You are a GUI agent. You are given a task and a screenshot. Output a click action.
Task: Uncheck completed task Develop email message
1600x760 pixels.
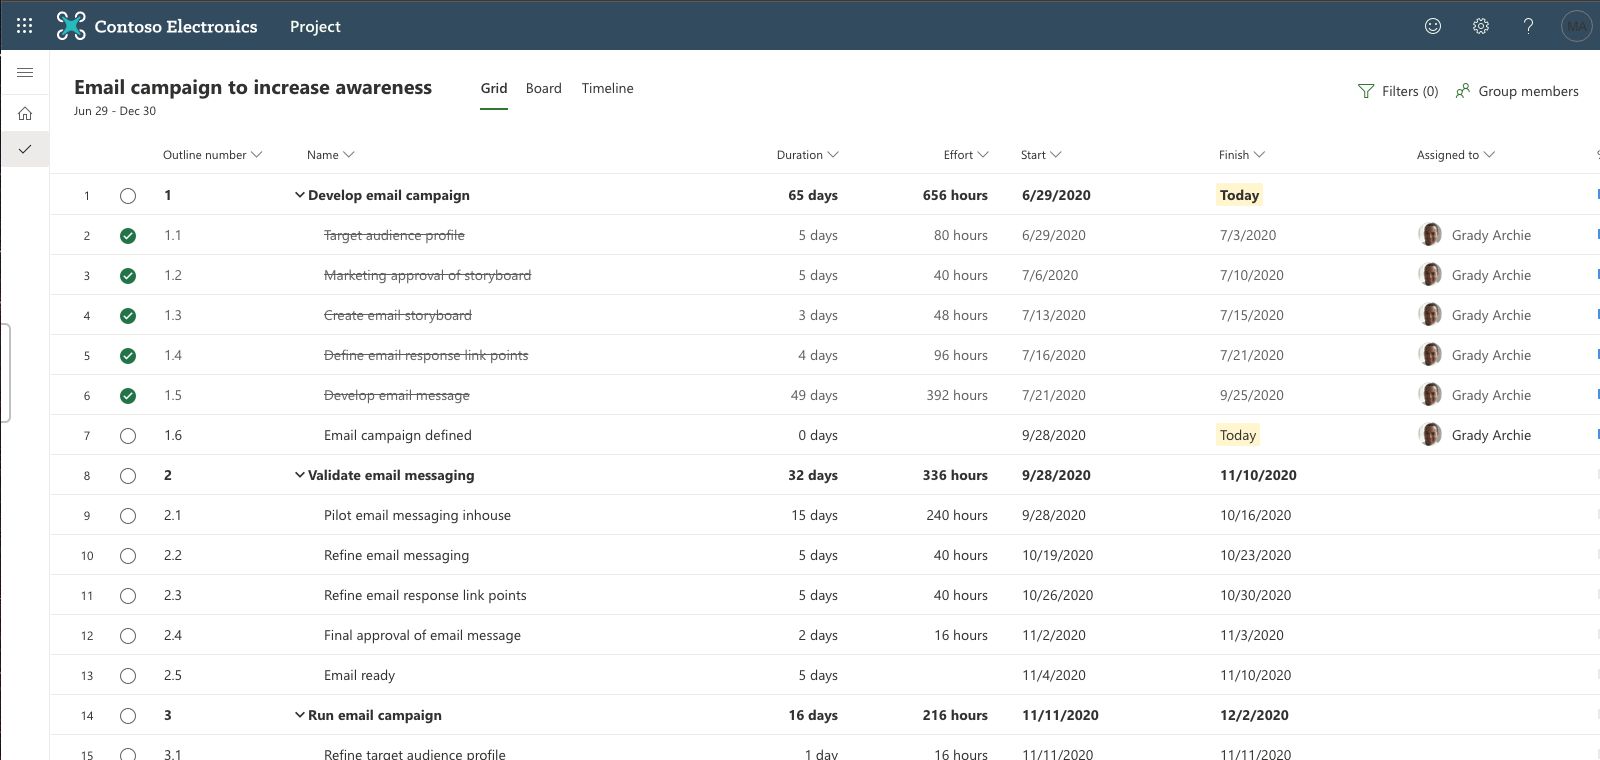pyautogui.click(x=128, y=396)
